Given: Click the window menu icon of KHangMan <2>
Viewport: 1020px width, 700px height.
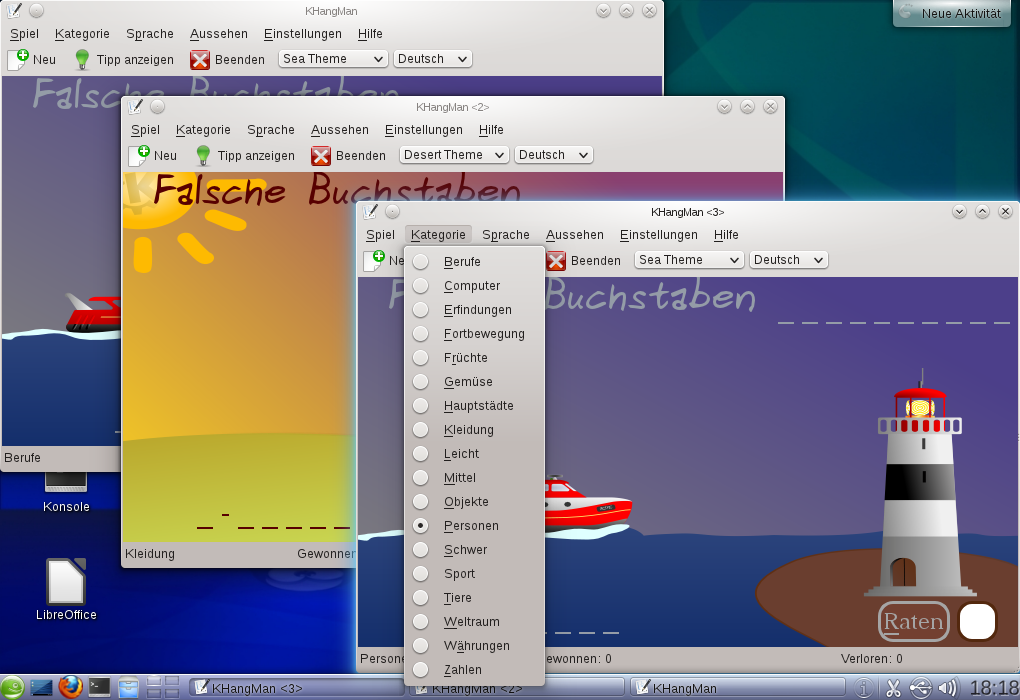Looking at the screenshot, I should (x=135, y=106).
